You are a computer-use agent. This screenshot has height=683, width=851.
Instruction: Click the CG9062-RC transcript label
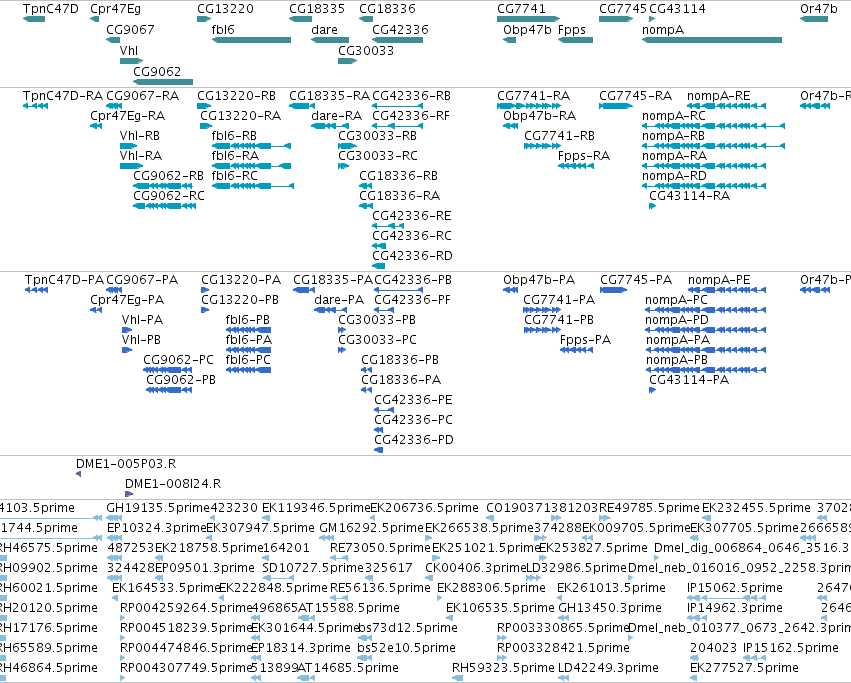pos(169,196)
